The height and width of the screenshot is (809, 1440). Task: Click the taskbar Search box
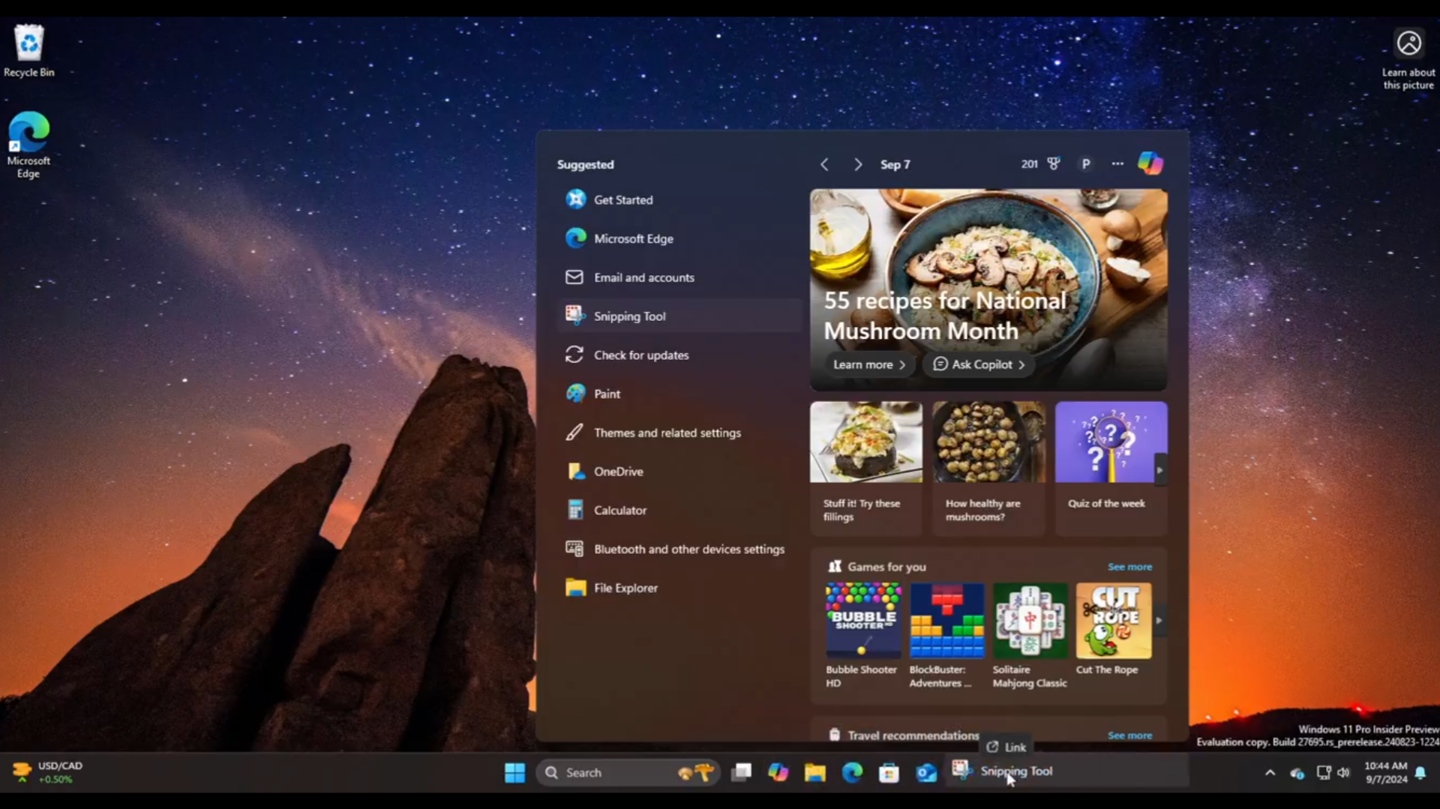click(628, 772)
